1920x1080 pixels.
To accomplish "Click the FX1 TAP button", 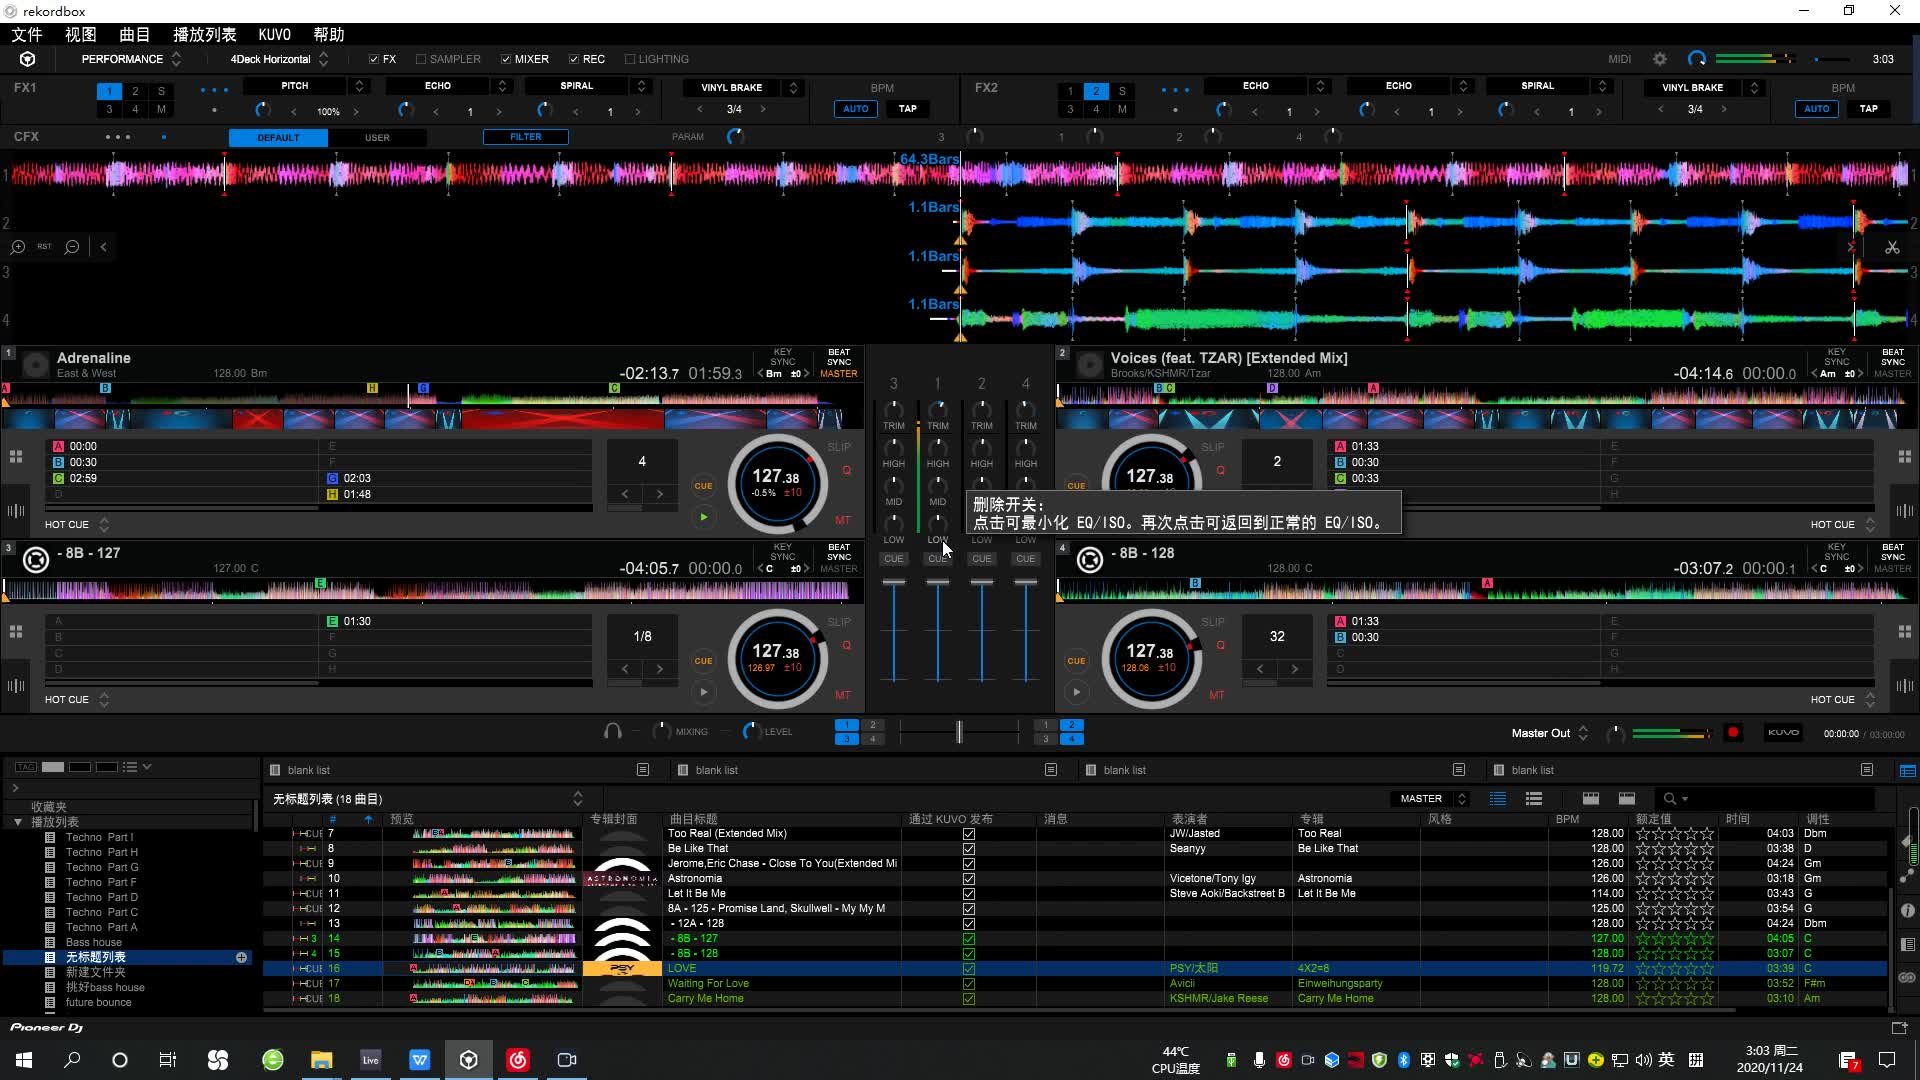I will pyautogui.click(x=907, y=109).
